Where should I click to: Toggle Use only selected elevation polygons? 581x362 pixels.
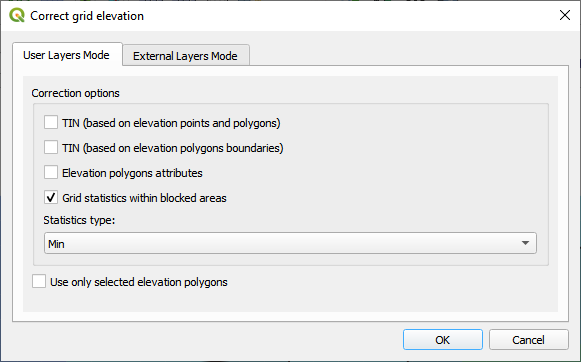tap(39, 282)
